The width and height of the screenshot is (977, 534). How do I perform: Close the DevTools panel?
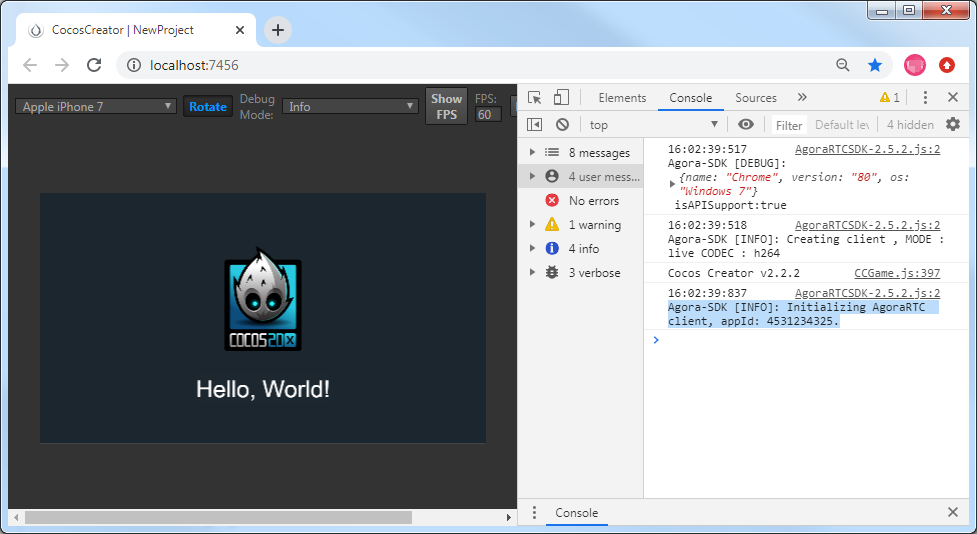(953, 97)
